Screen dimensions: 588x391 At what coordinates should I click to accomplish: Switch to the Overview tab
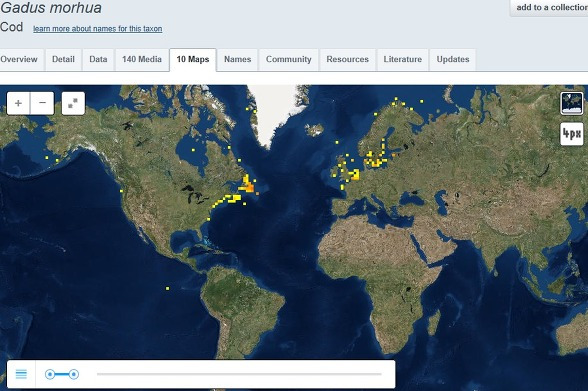pyautogui.click(x=19, y=59)
